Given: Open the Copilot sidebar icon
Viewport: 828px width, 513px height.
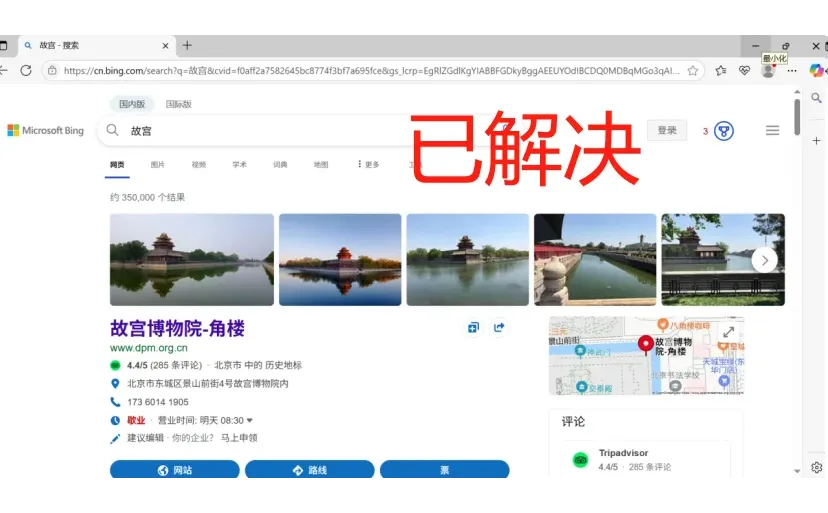Looking at the screenshot, I should [816, 70].
